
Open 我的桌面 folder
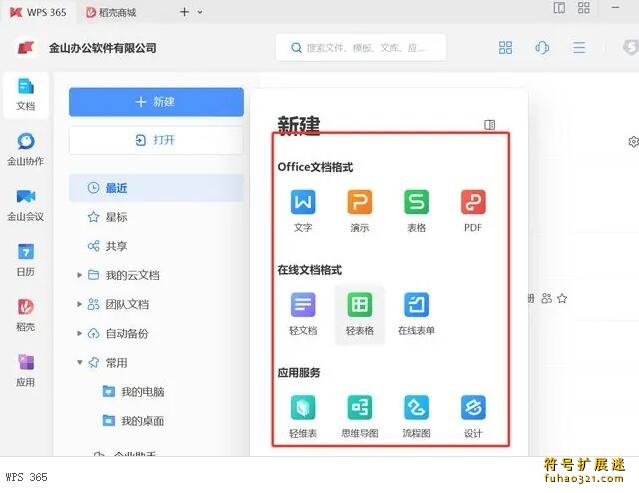(134, 421)
